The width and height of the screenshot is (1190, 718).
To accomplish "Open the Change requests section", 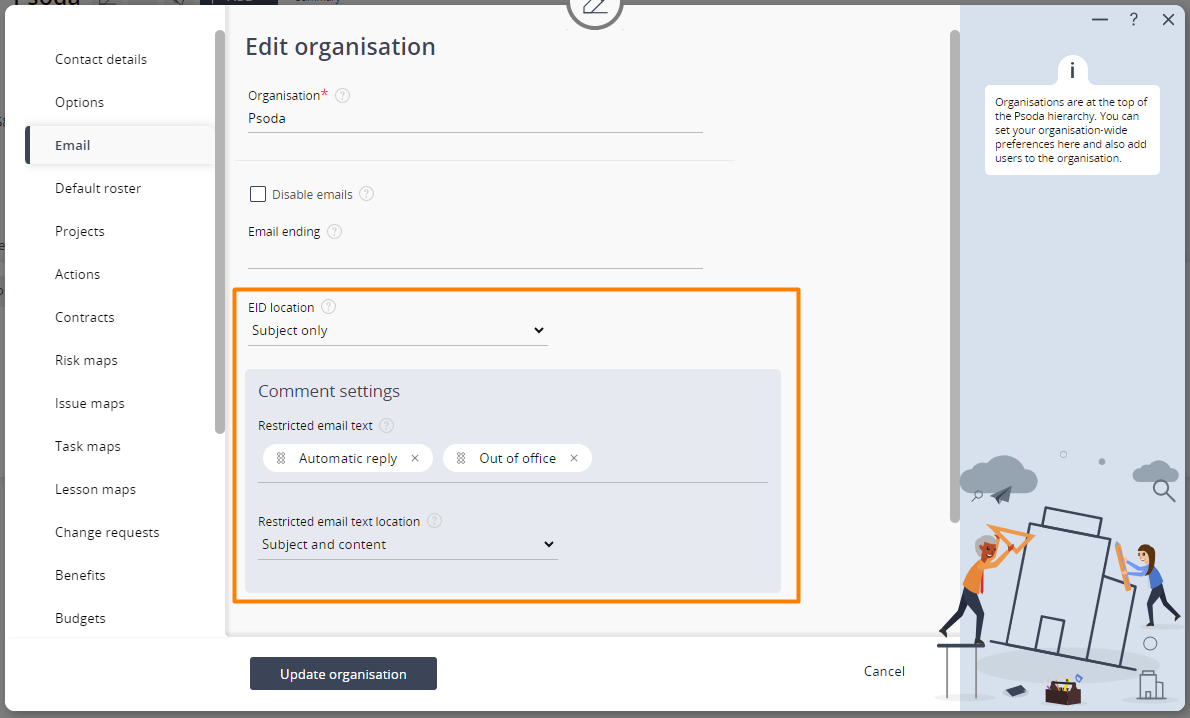I will click(x=107, y=532).
